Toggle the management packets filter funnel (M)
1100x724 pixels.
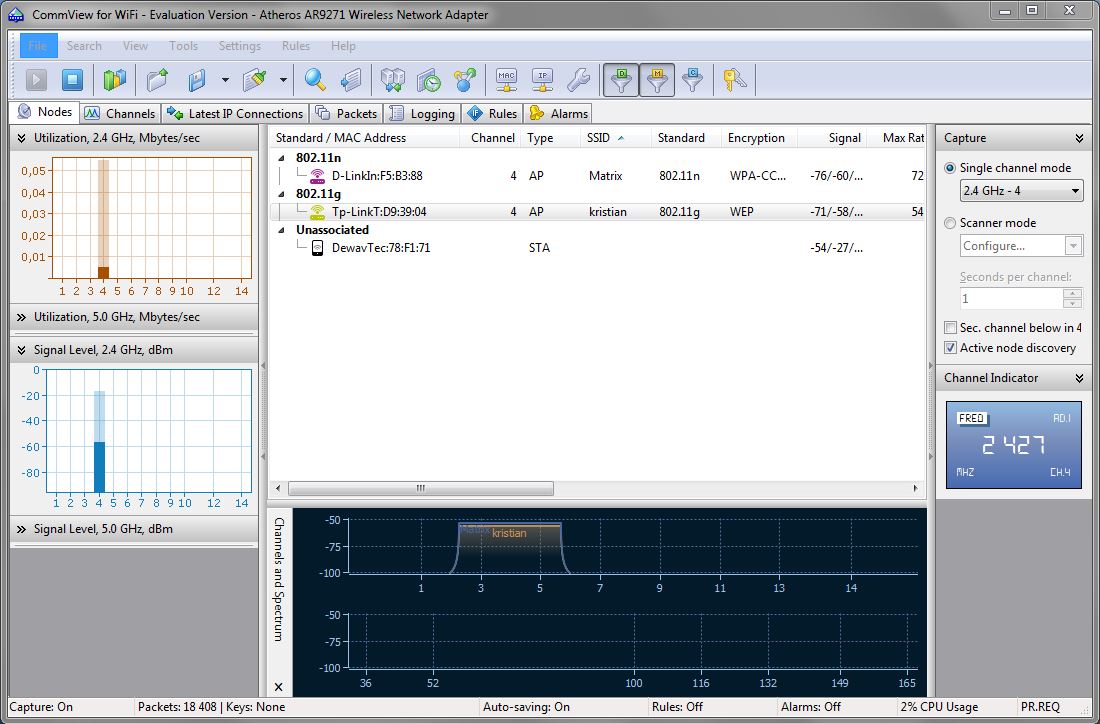pyautogui.click(x=657, y=80)
